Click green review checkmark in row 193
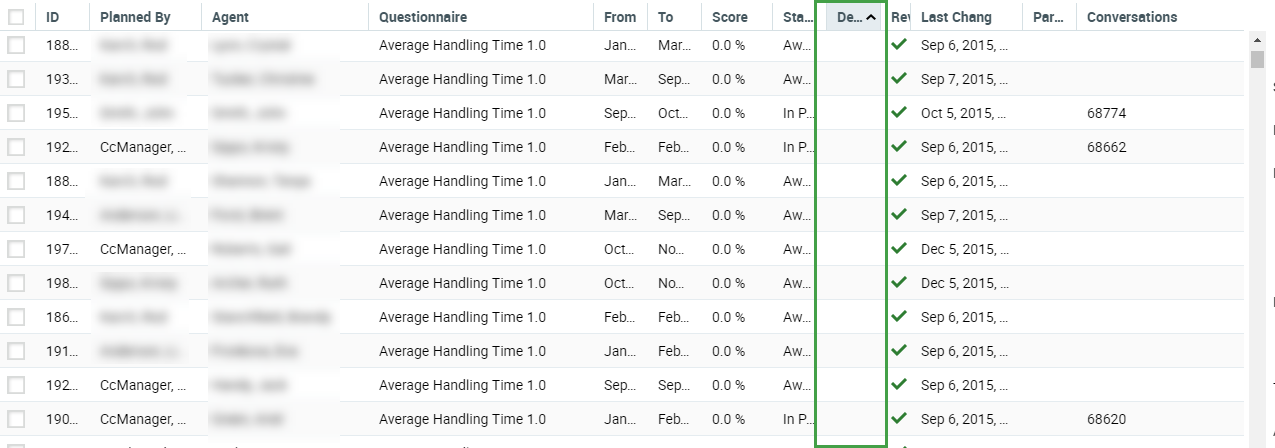Viewport: 1275px width, 448px height. click(x=899, y=78)
